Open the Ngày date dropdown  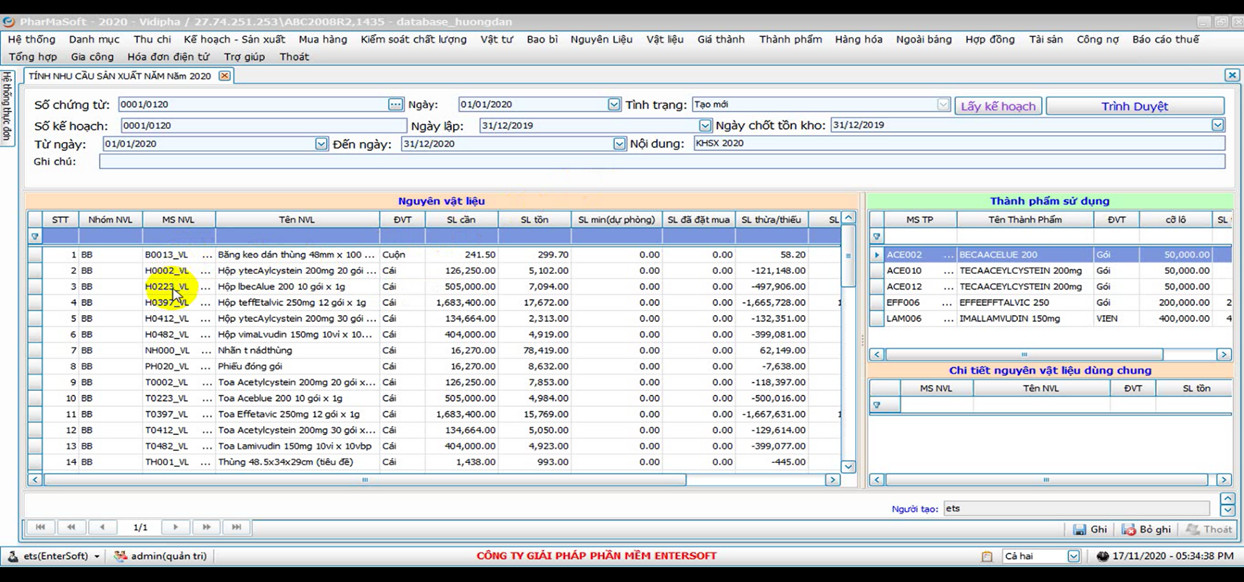[x=614, y=105]
